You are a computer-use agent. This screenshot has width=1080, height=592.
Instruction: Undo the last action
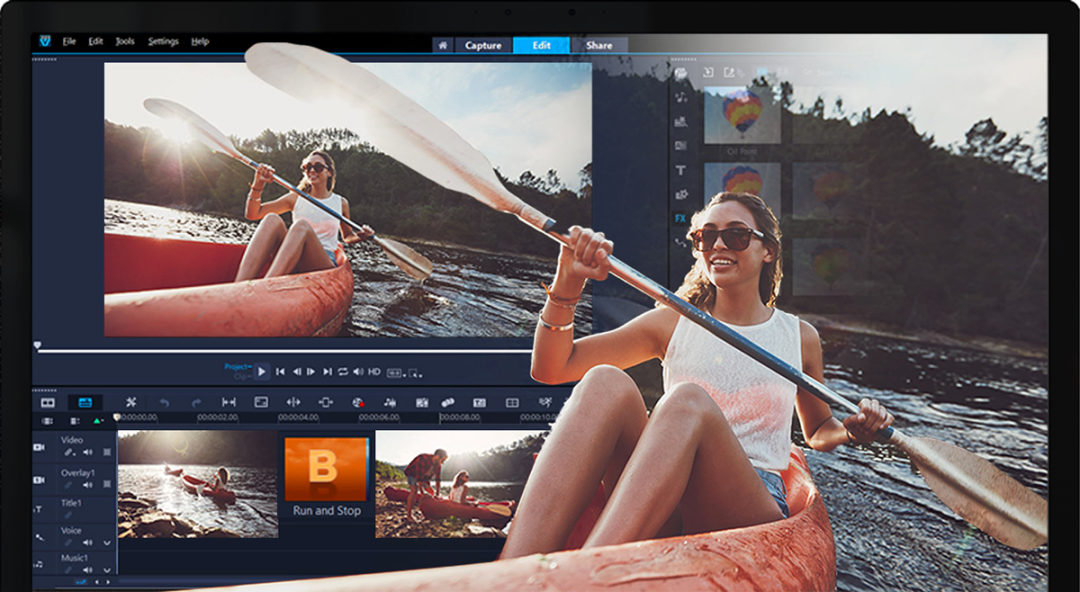[x=164, y=402]
